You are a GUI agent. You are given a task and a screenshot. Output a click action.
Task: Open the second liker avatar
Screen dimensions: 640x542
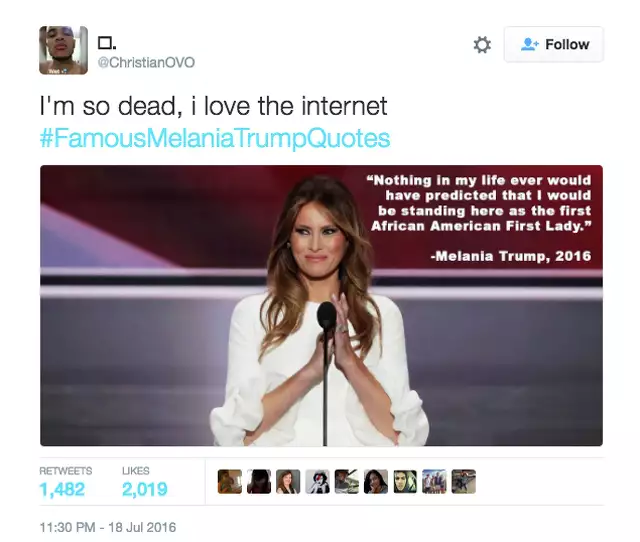pyautogui.click(x=259, y=482)
